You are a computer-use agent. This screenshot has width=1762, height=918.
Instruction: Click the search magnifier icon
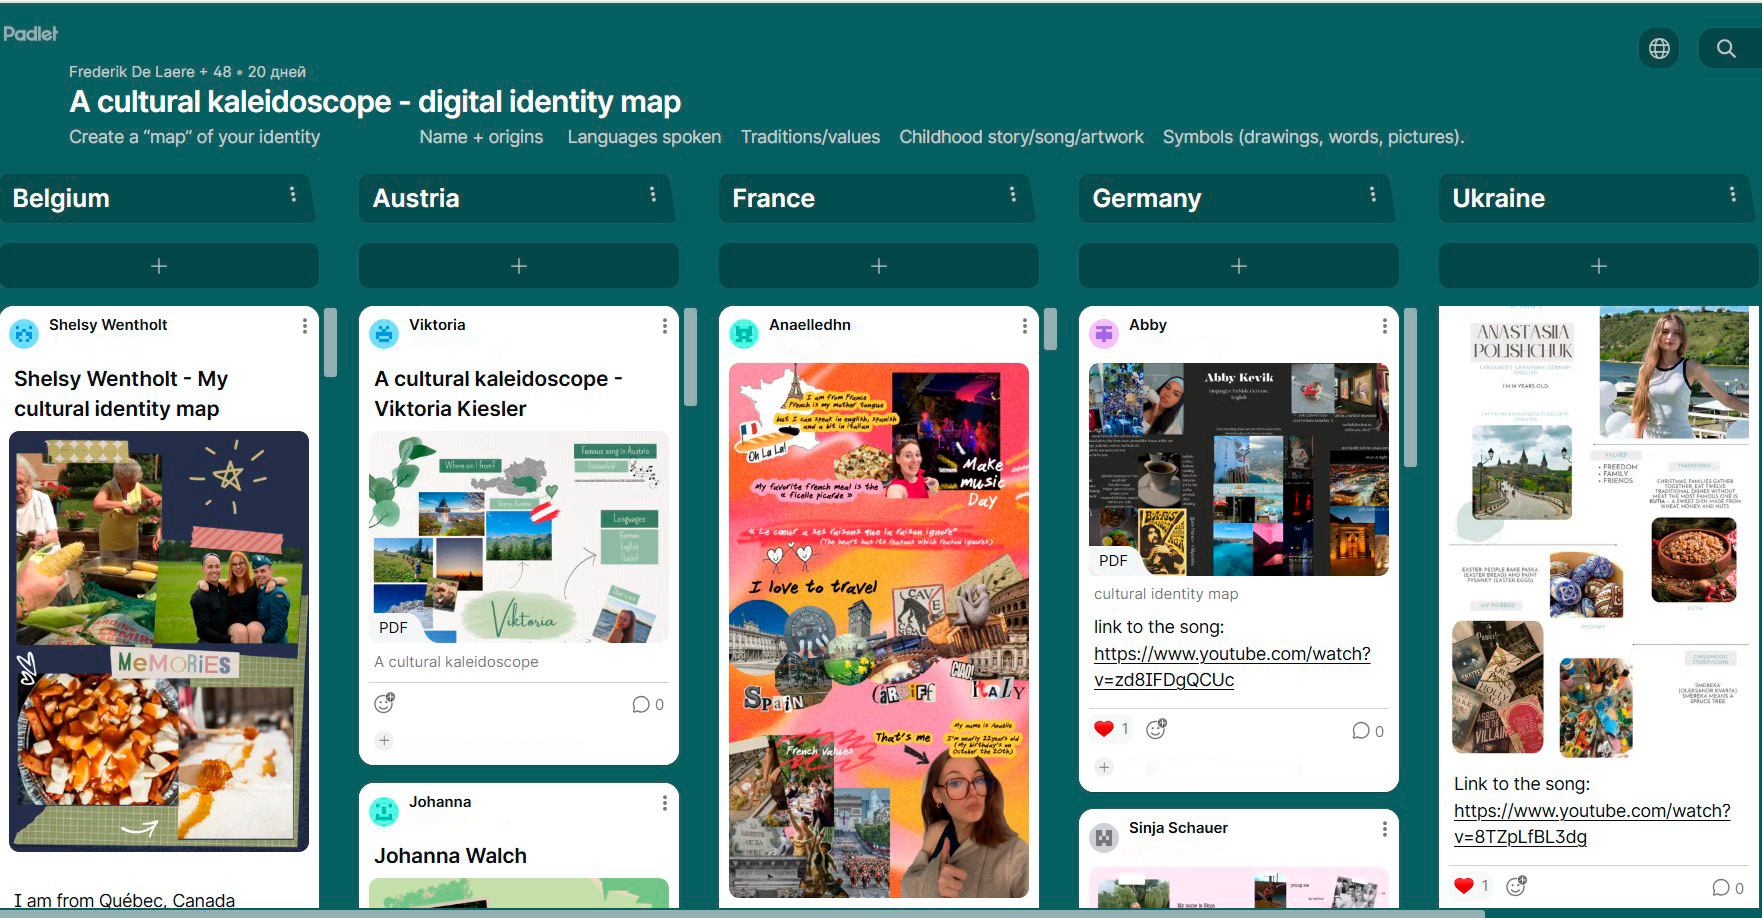pyautogui.click(x=1726, y=48)
